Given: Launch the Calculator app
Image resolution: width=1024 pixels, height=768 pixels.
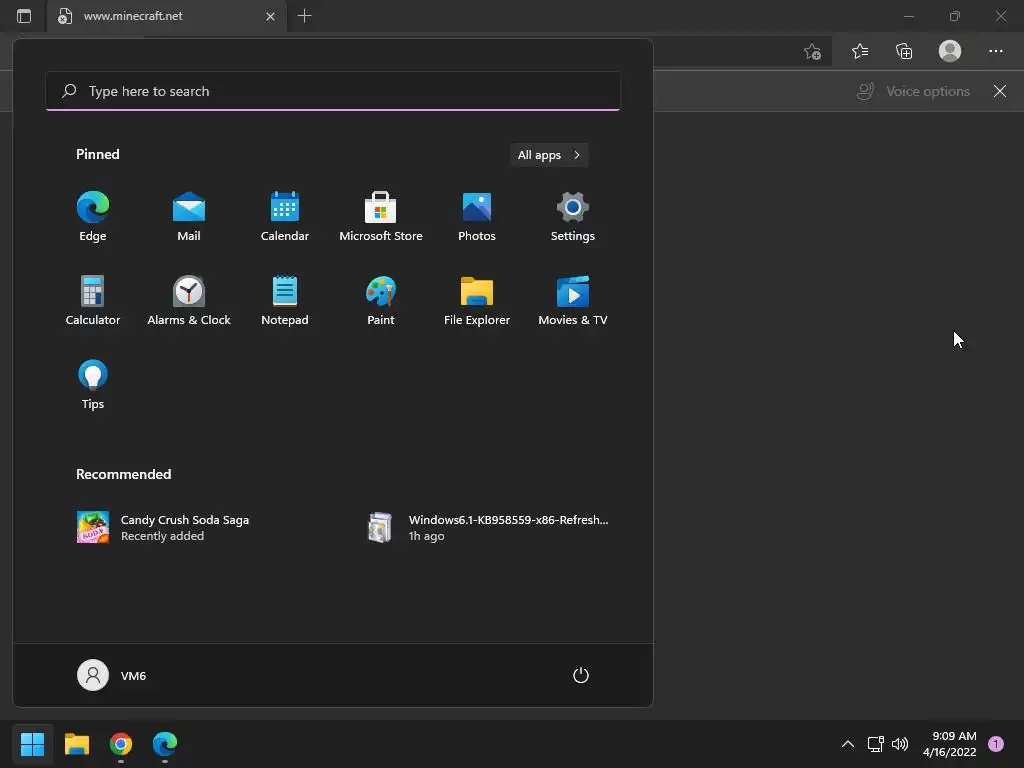Looking at the screenshot, I should 93,301.
